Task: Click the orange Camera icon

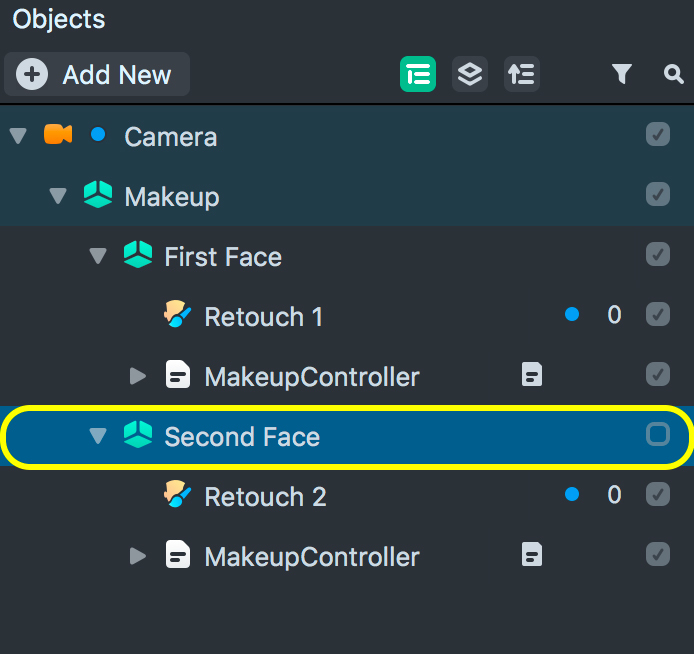Action: 58,135
